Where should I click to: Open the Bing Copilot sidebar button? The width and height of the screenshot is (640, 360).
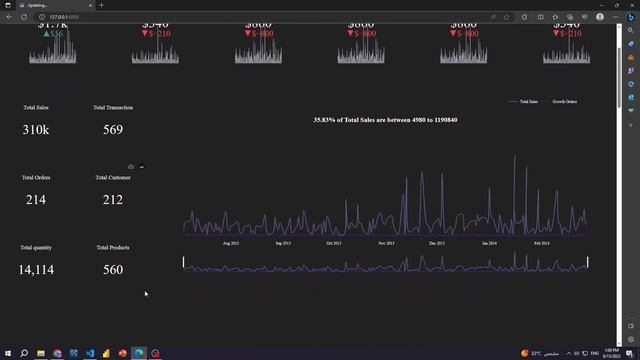(631, 17)
